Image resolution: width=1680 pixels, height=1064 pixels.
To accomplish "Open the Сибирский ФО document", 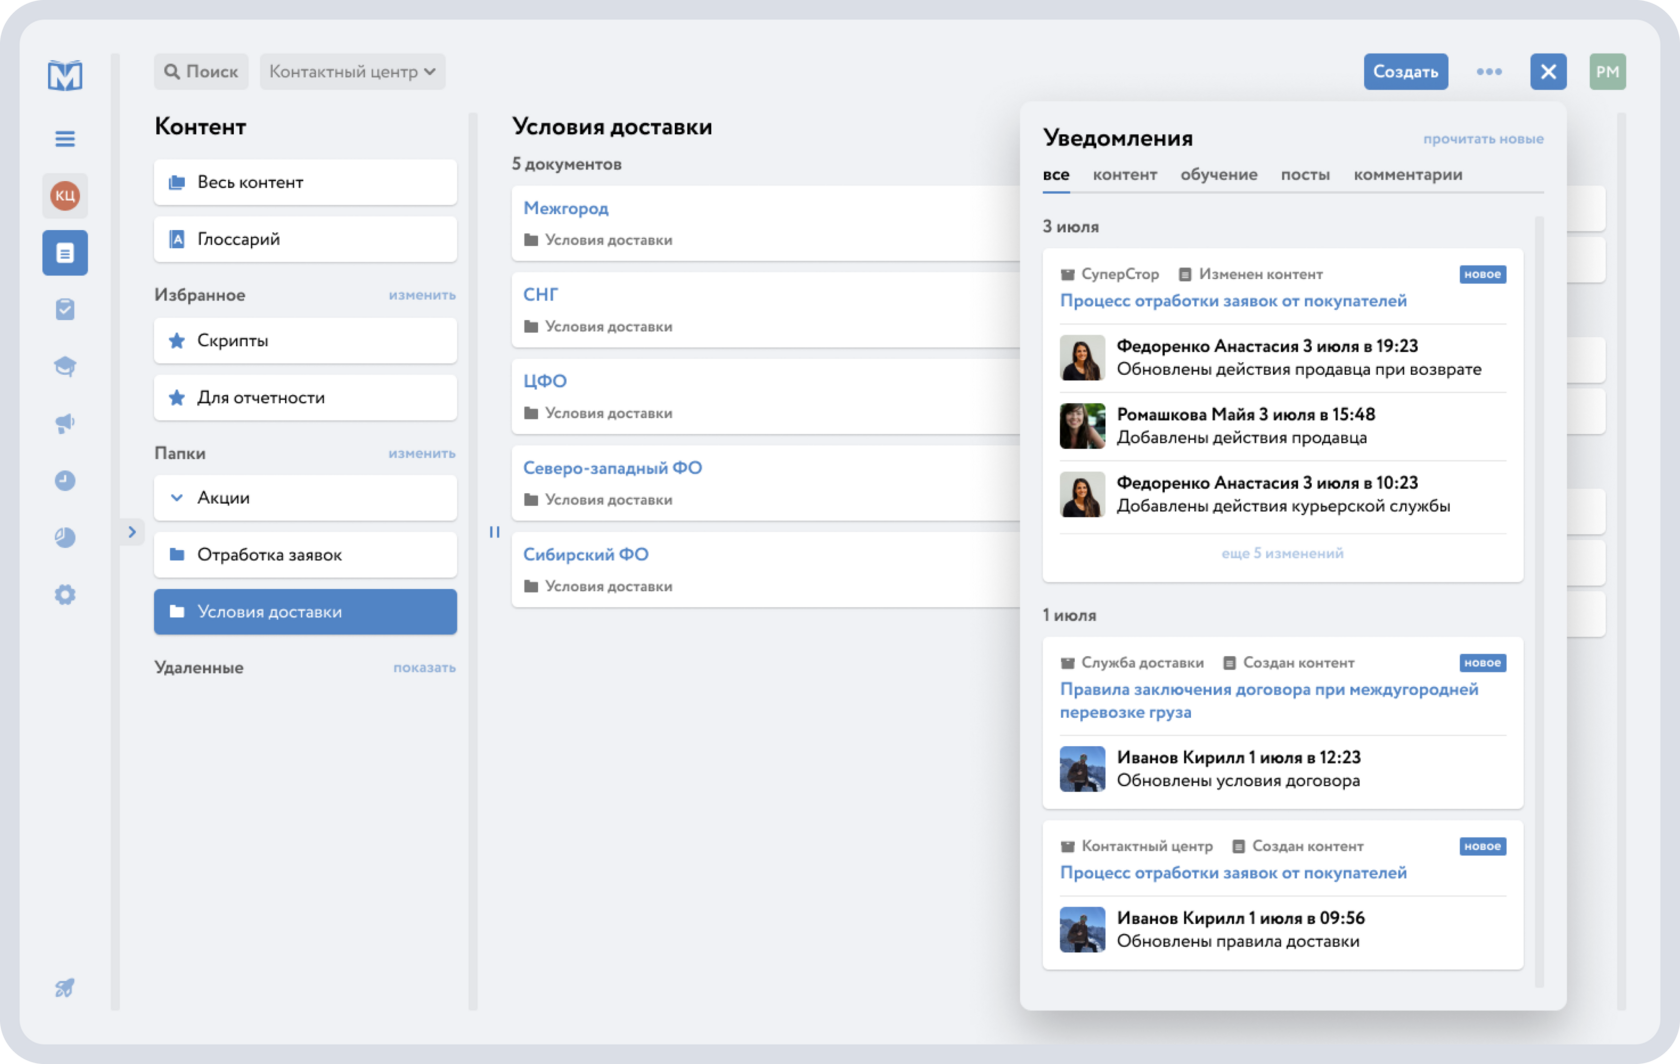I will [x=586, y=554].
